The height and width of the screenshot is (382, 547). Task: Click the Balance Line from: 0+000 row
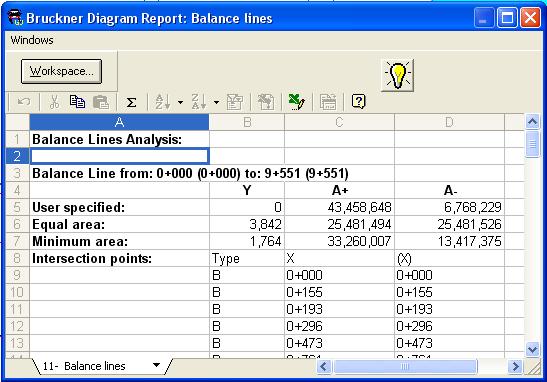point(190,173)
